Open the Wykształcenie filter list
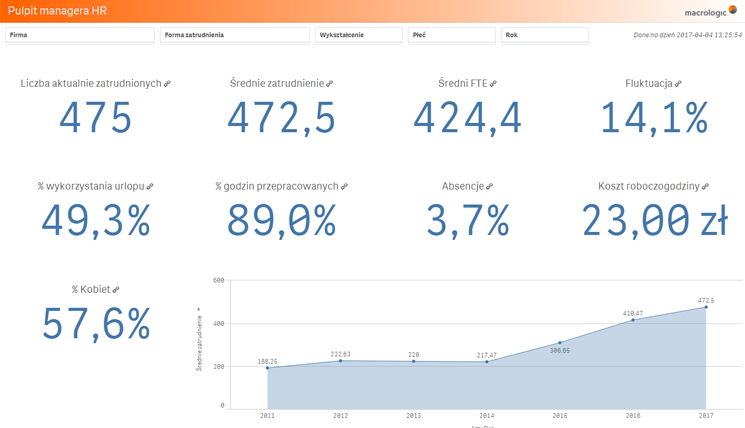Viewport: 745px width, 428px height. 359,35
